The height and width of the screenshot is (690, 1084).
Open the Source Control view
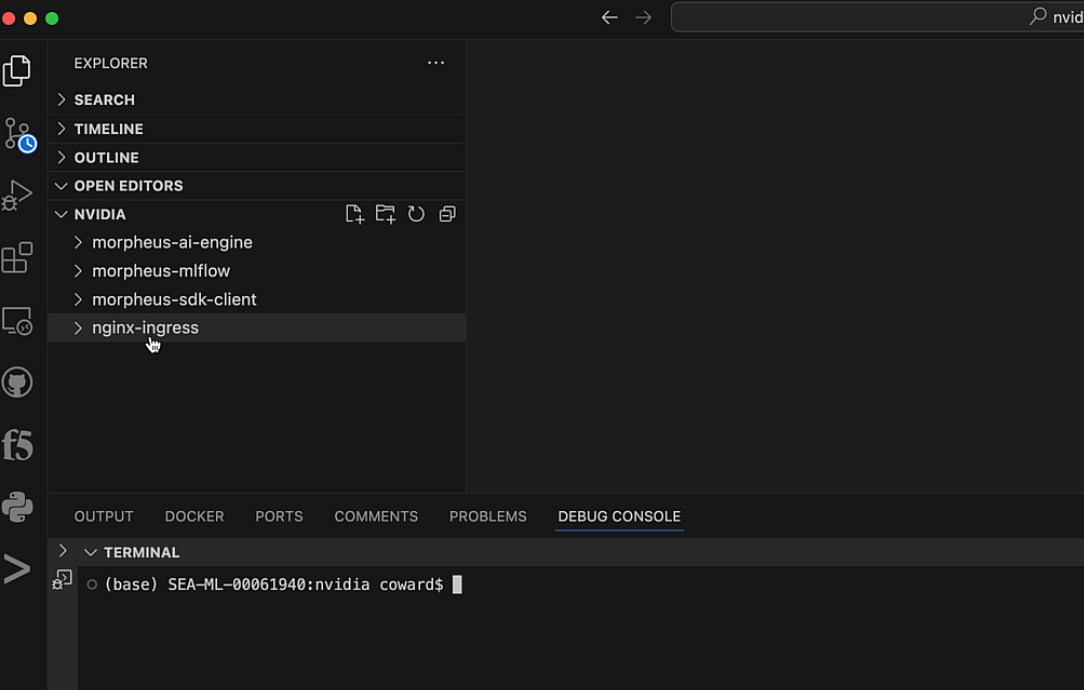(x=19, y=136)
